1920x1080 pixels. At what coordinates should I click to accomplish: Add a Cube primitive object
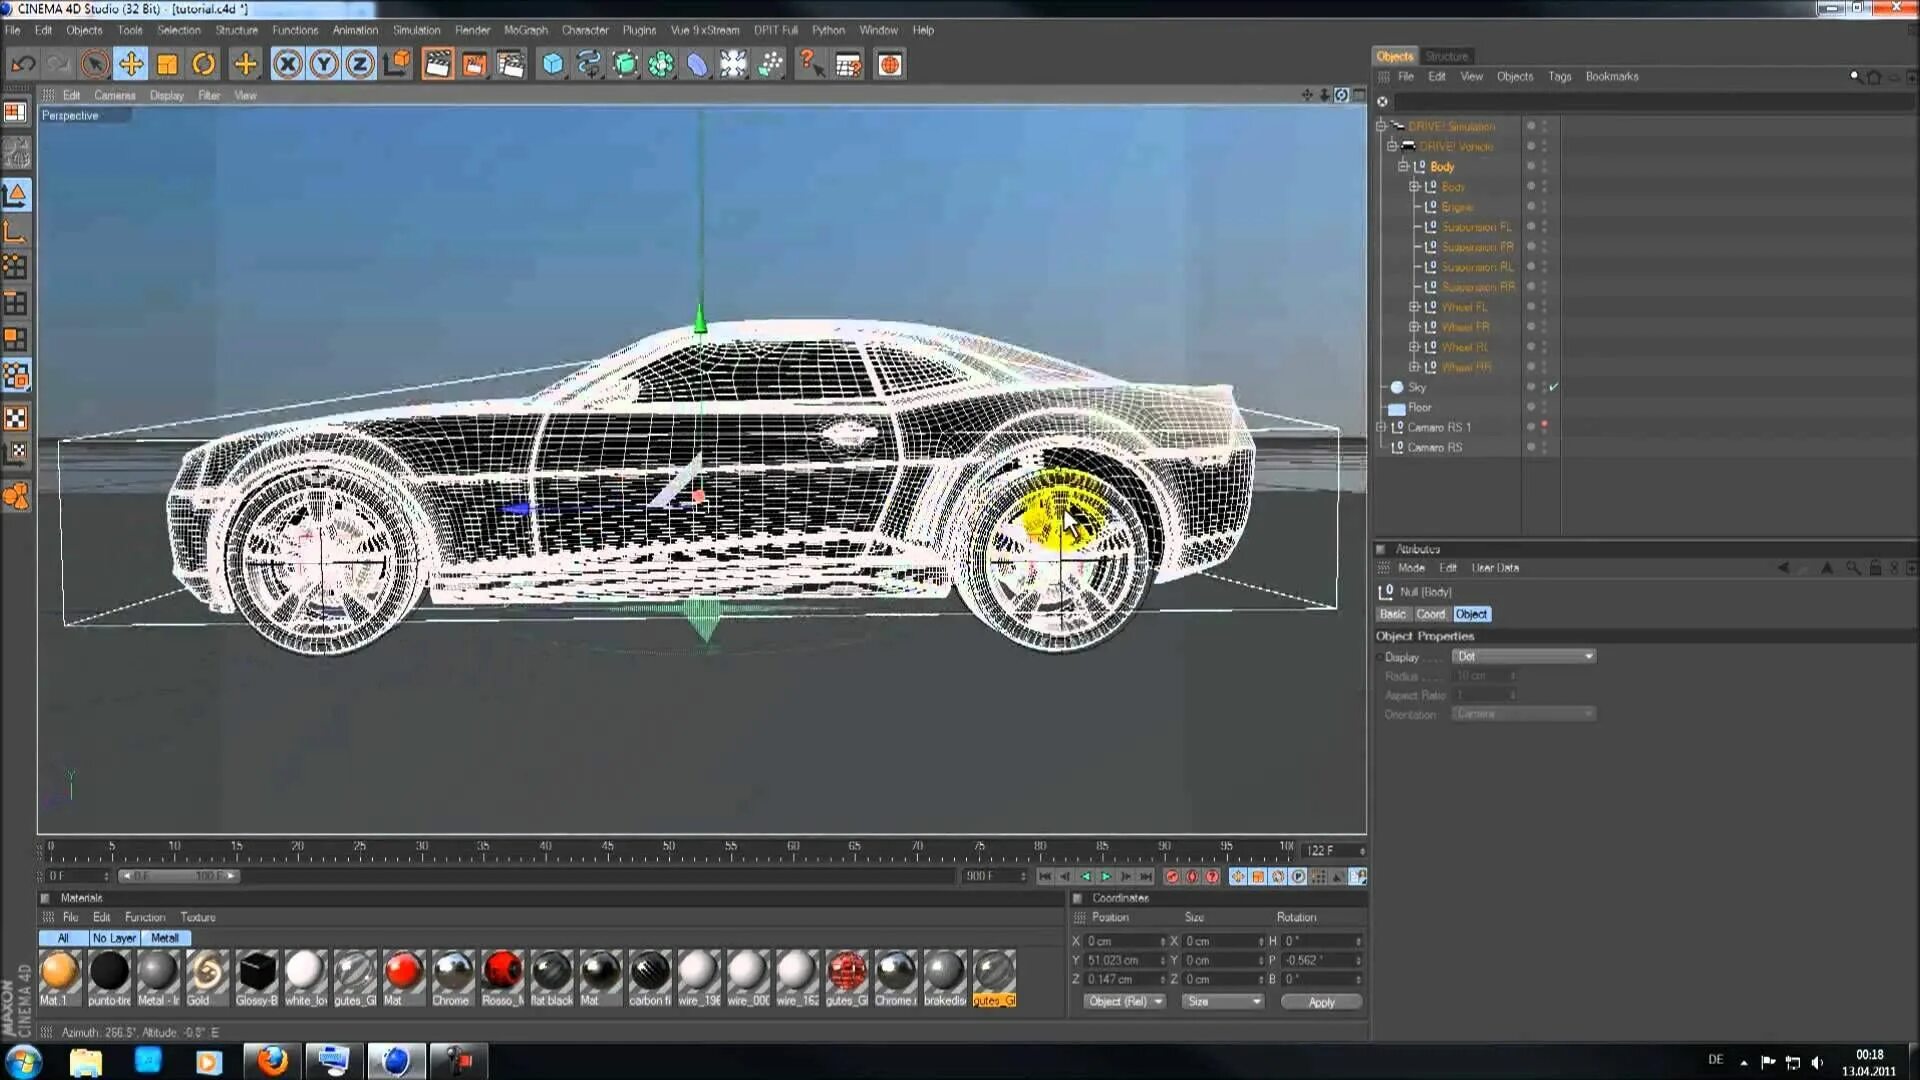click(x=552, y=65)
